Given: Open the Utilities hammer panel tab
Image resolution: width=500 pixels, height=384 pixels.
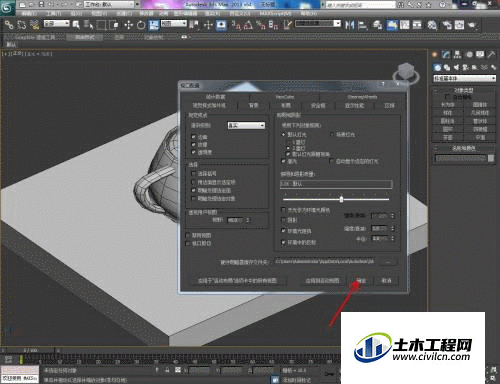Looking at the screenshot, I should 491,54.
